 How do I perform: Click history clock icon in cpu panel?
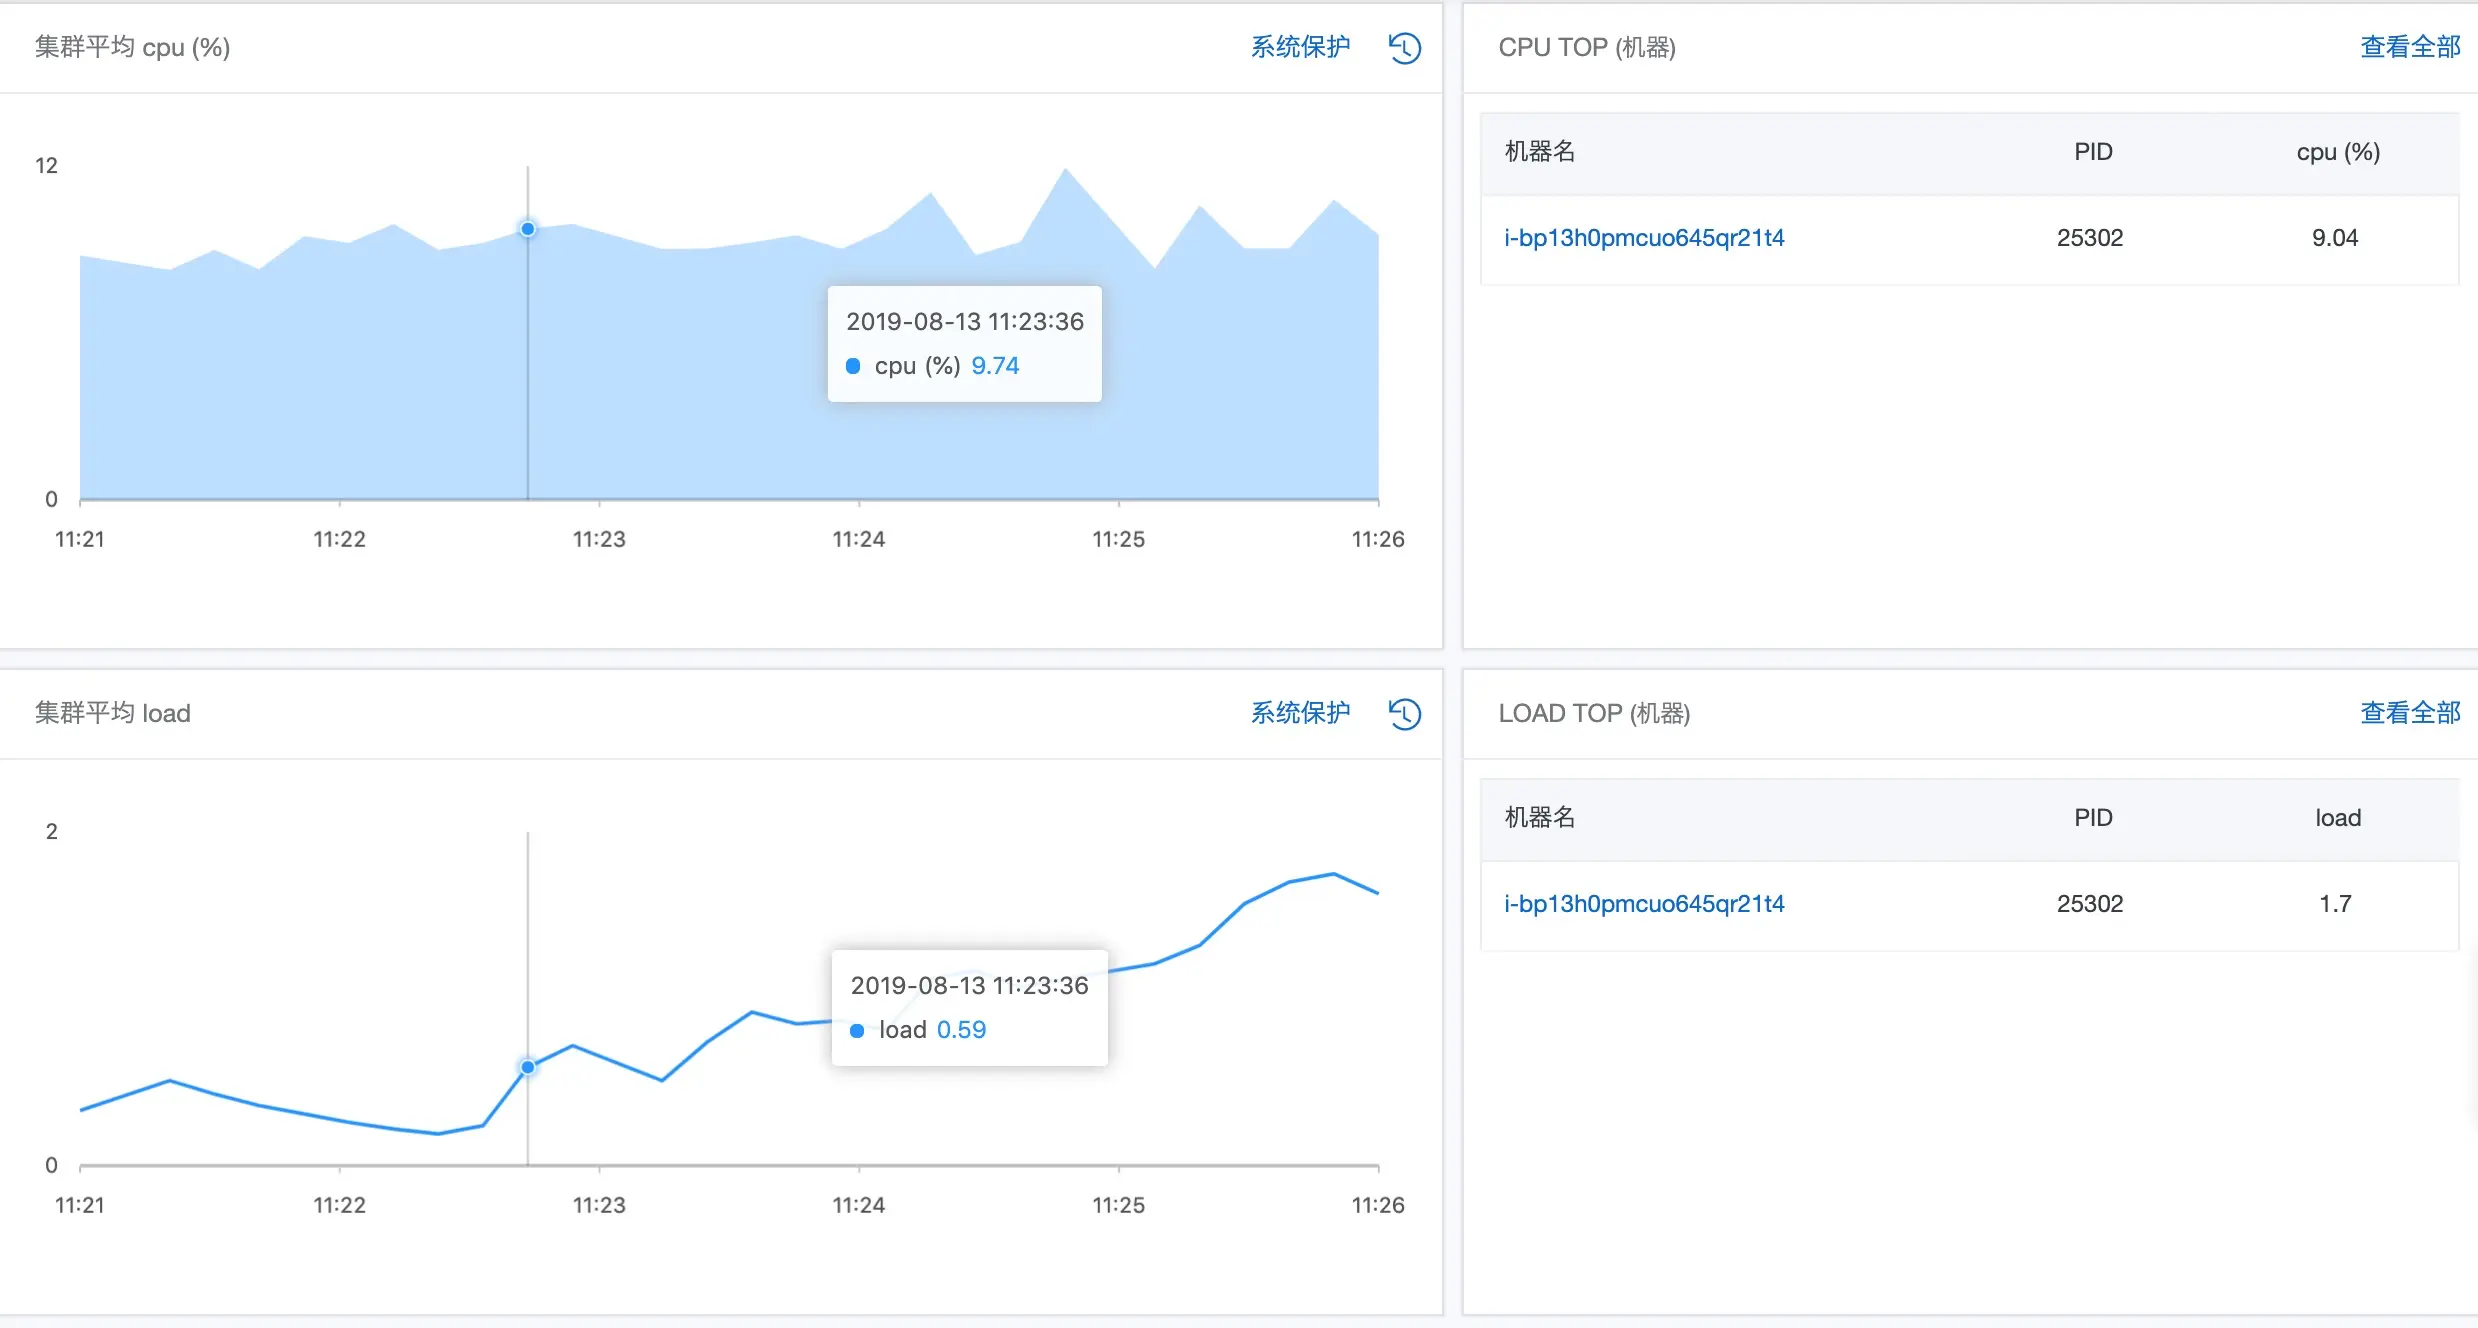click(x=1404, y=47)
